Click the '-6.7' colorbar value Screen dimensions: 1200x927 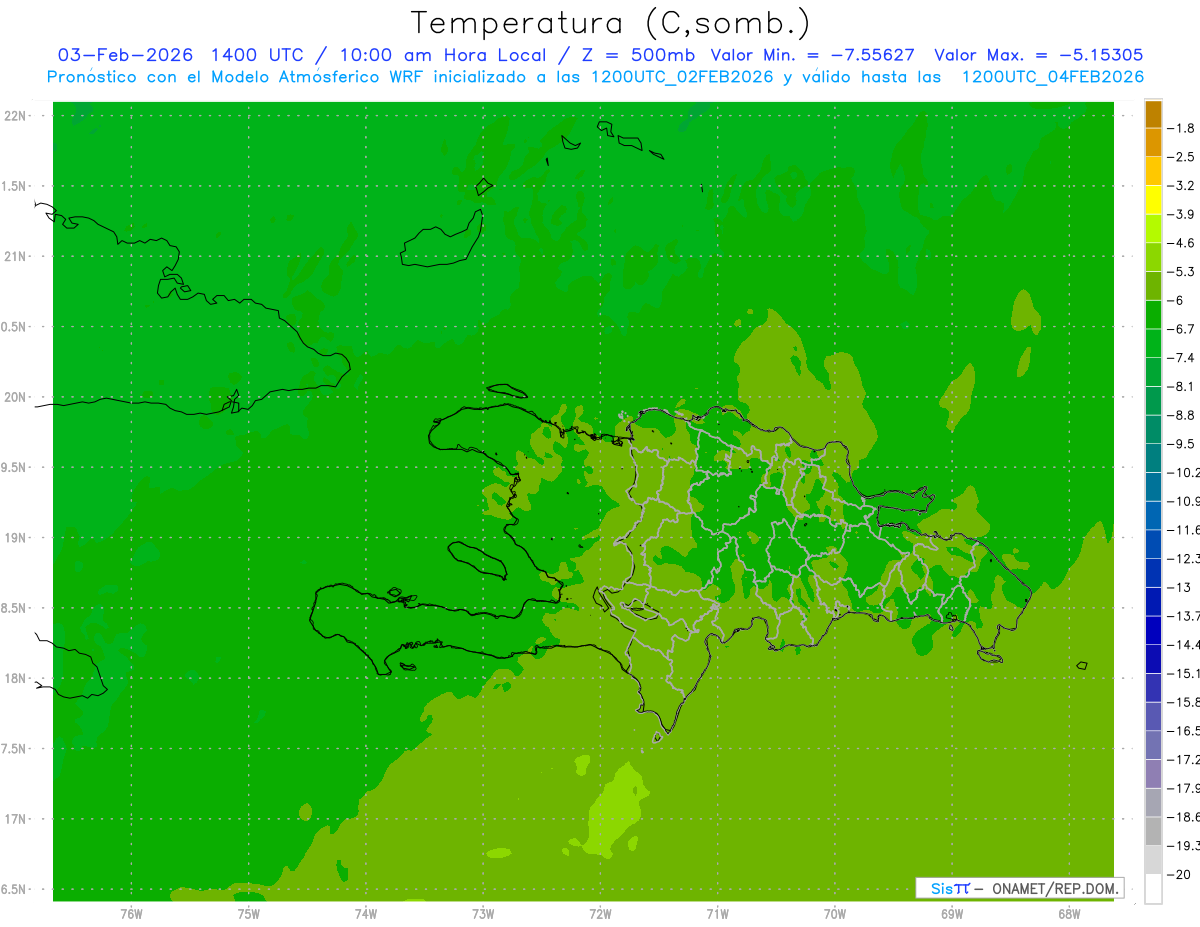coord(1181,329)
